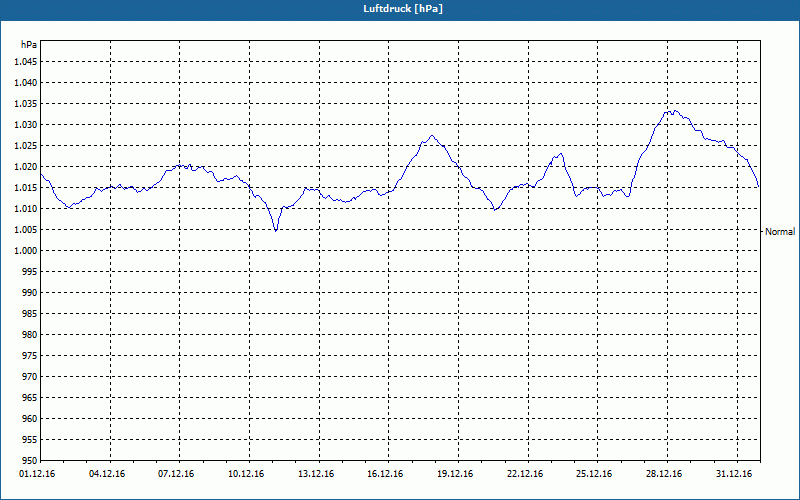
Task: Select the 1.035 y-axis value
Action: pos(26,104)
